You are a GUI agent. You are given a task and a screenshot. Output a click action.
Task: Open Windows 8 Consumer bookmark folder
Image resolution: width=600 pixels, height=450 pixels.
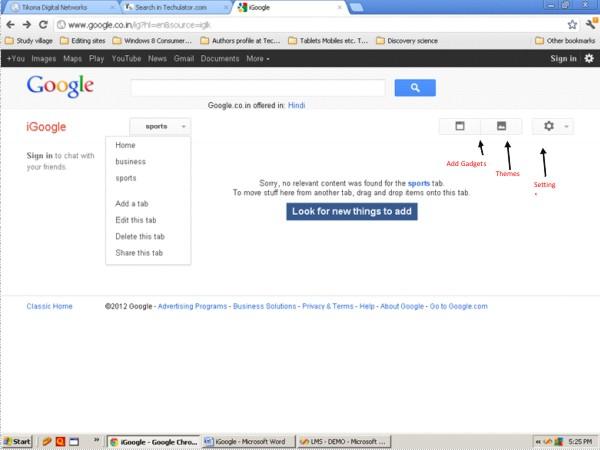pyautogui.click(x=152, y=41)
